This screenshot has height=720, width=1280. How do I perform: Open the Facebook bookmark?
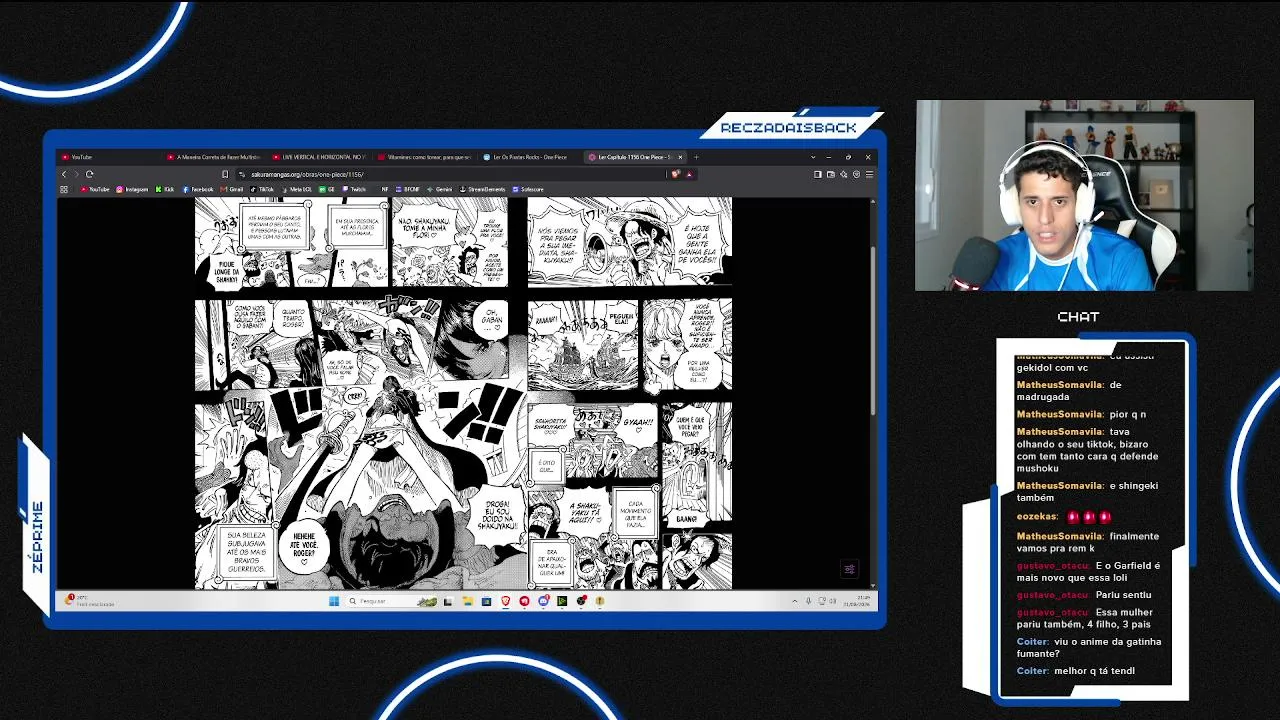(x=198, y=189)
